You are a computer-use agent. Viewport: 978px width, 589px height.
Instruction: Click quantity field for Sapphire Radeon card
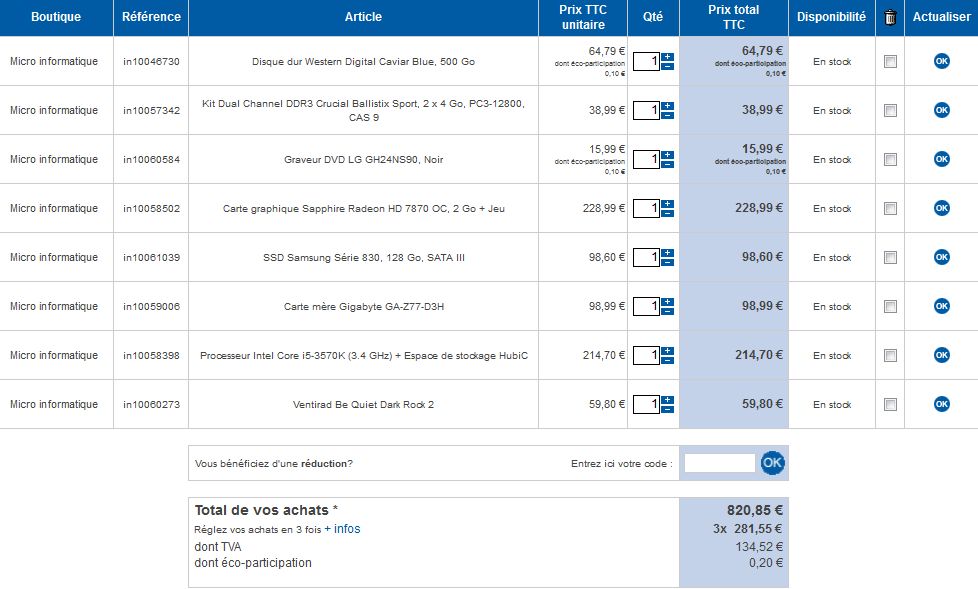coord(647,208)
